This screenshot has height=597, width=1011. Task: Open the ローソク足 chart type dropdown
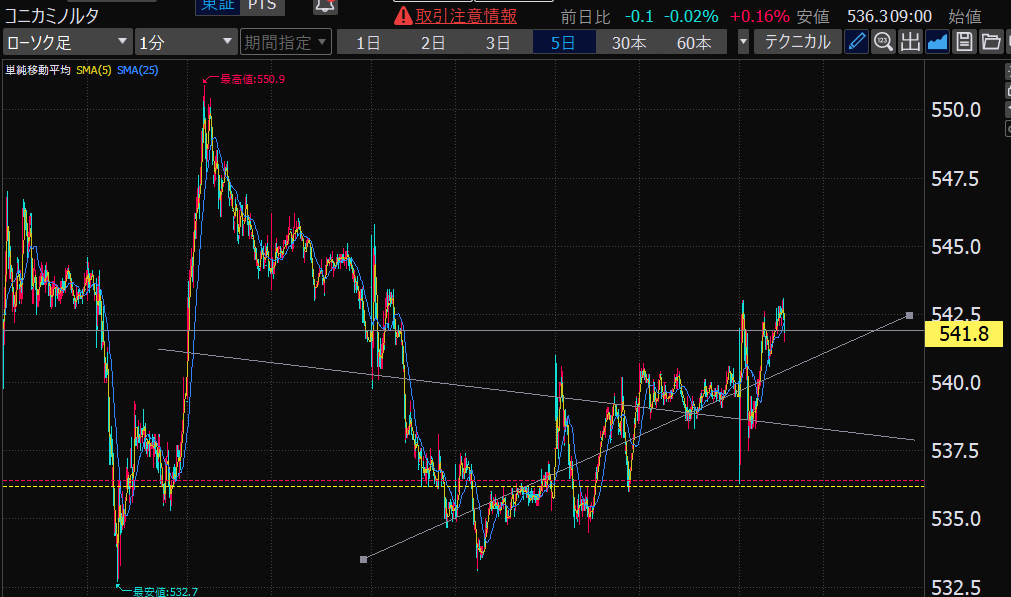pos(67,42)
